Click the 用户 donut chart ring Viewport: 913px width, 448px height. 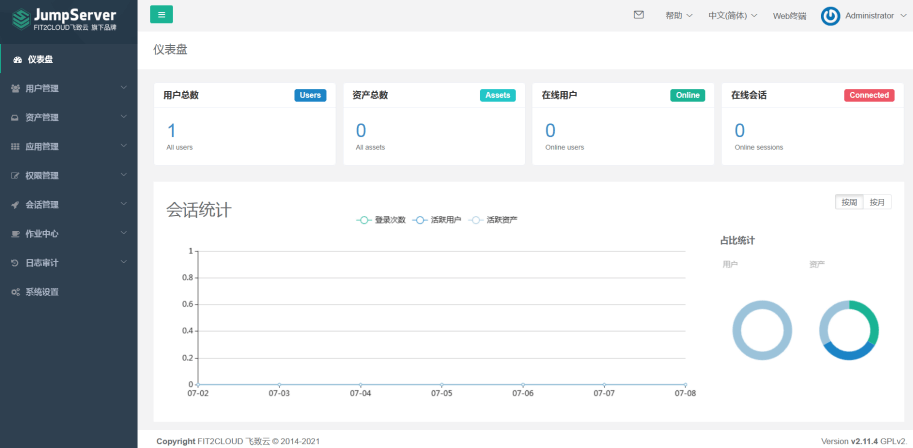tap(762, 305)
